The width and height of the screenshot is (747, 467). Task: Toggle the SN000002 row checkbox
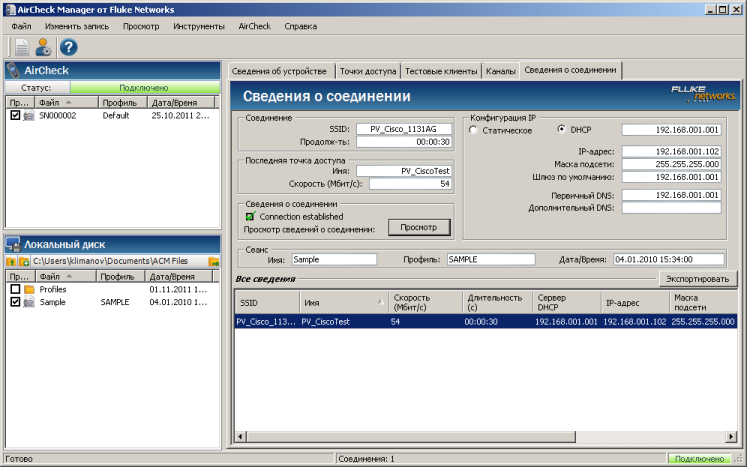15,115
